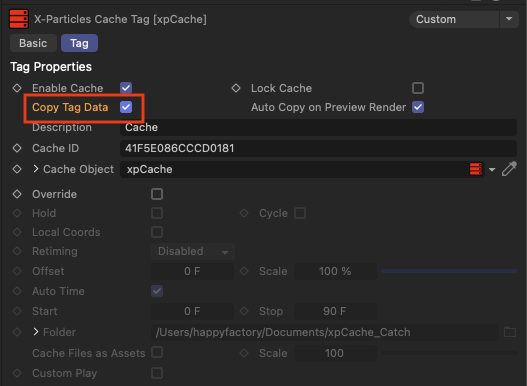527x386 pixels.
Task: Click the Scale 100 % field
Action: (335, 271)
